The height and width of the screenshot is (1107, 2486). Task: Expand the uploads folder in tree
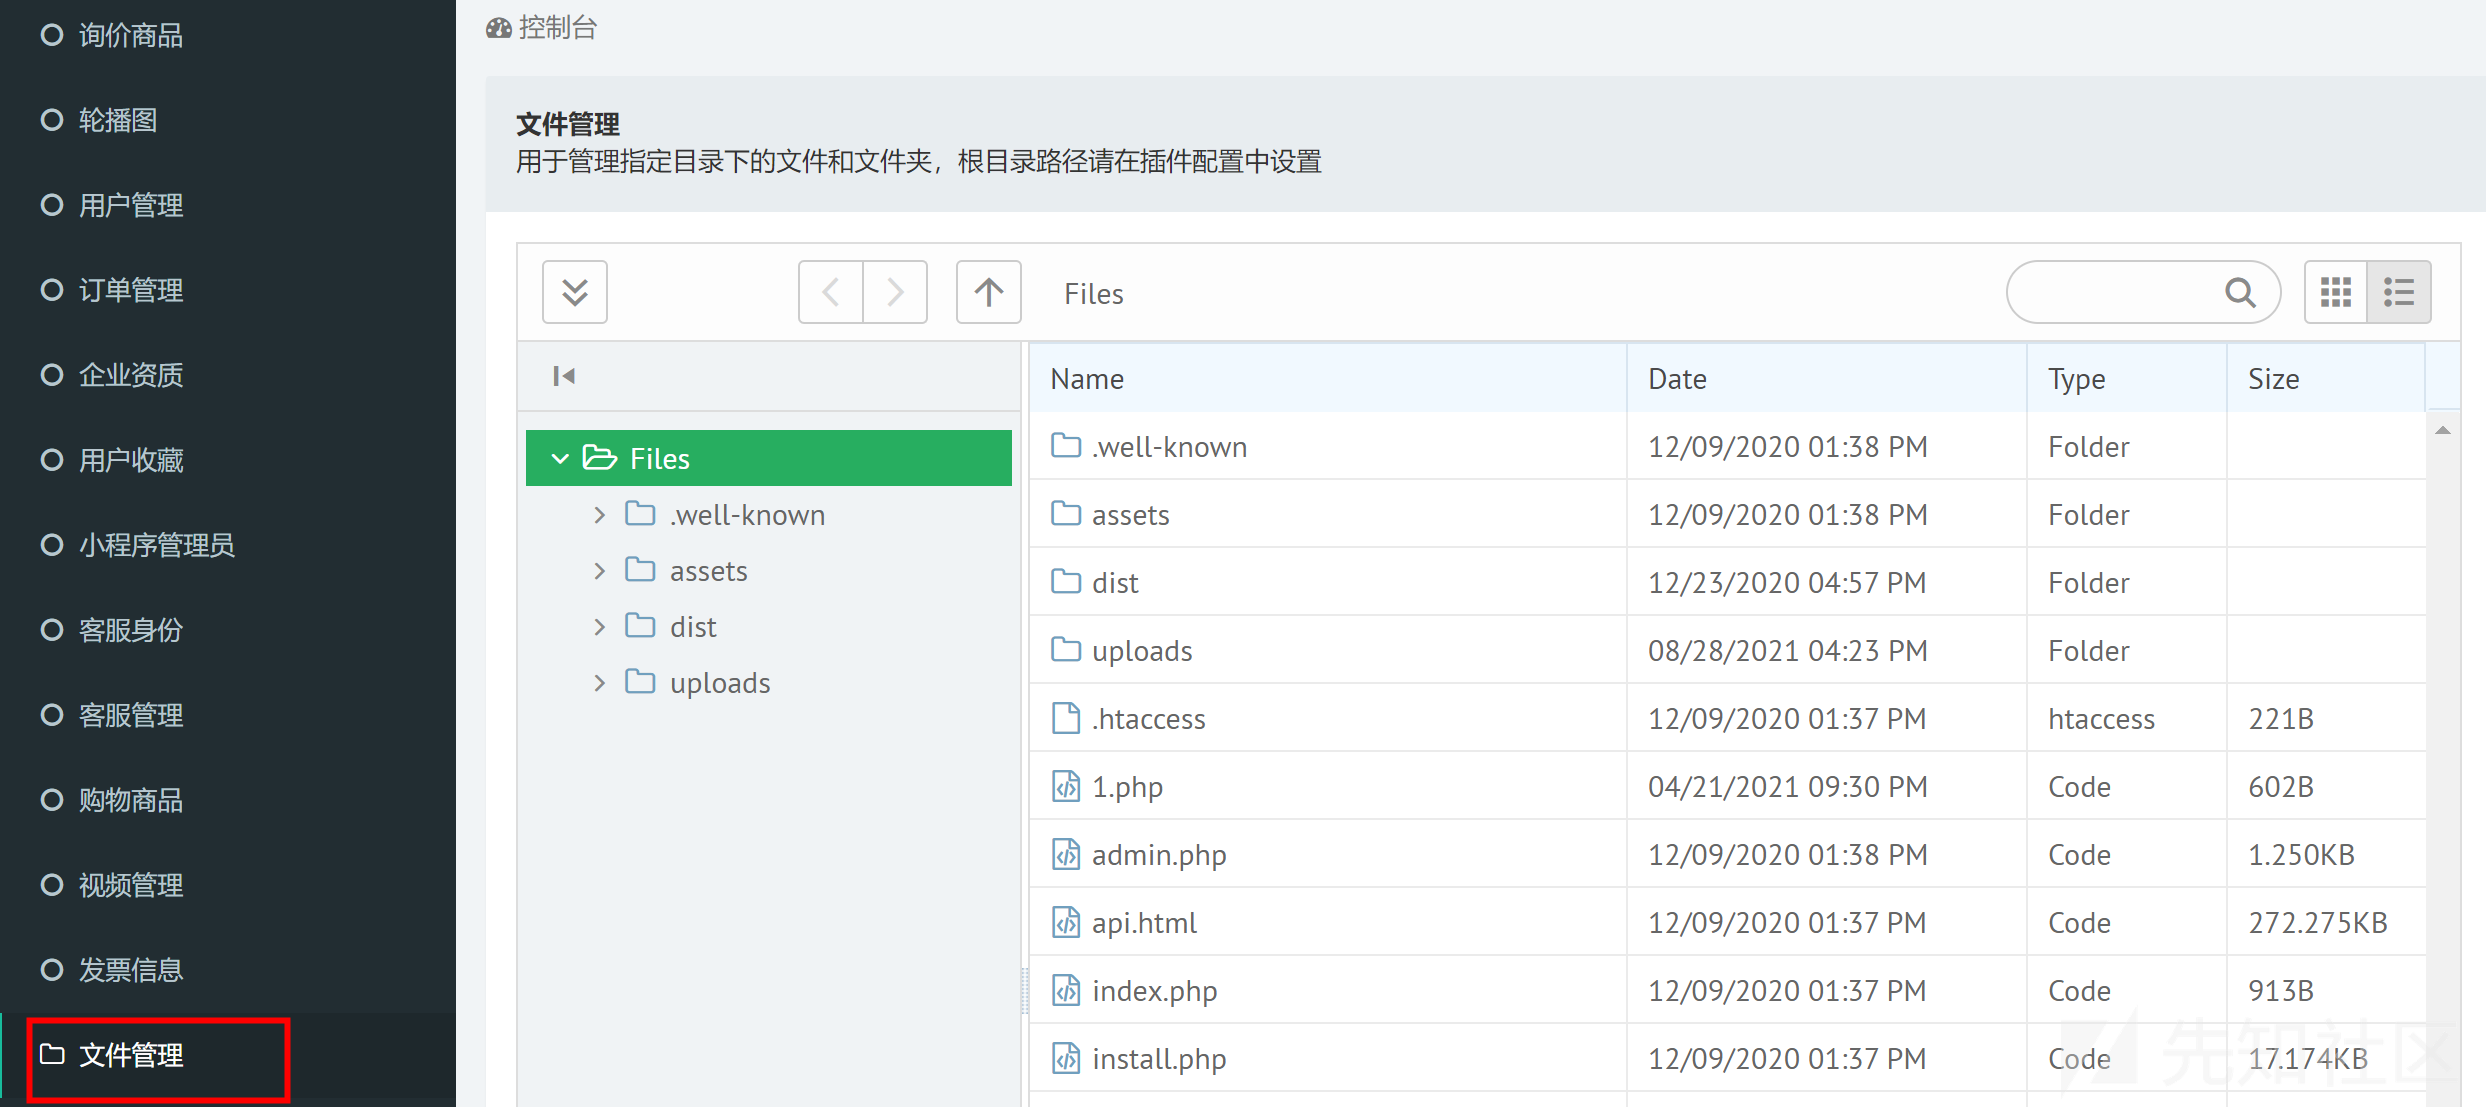[x=599, y=683]
